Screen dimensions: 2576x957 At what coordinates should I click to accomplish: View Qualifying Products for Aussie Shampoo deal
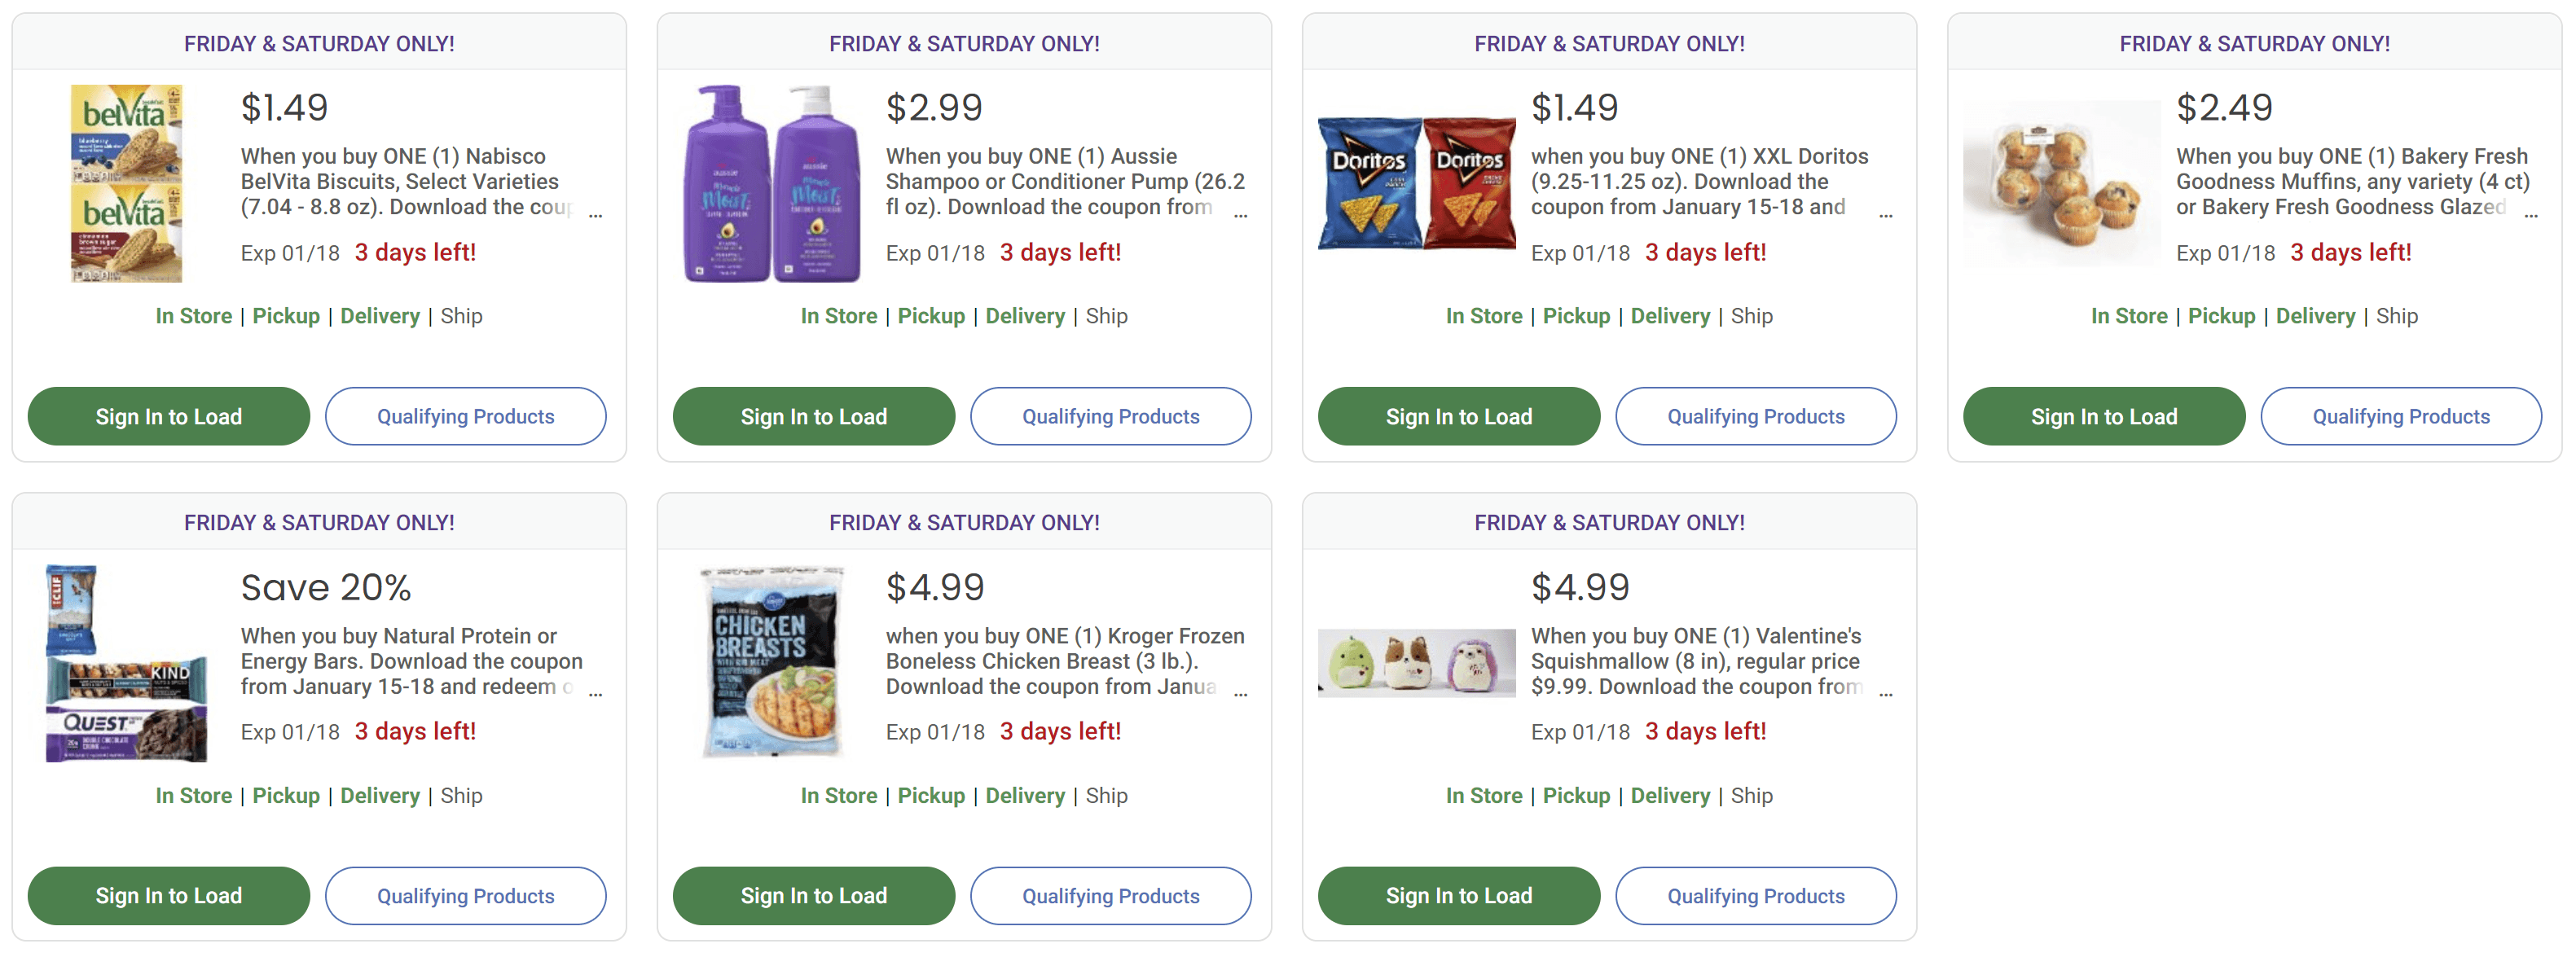1110,416
